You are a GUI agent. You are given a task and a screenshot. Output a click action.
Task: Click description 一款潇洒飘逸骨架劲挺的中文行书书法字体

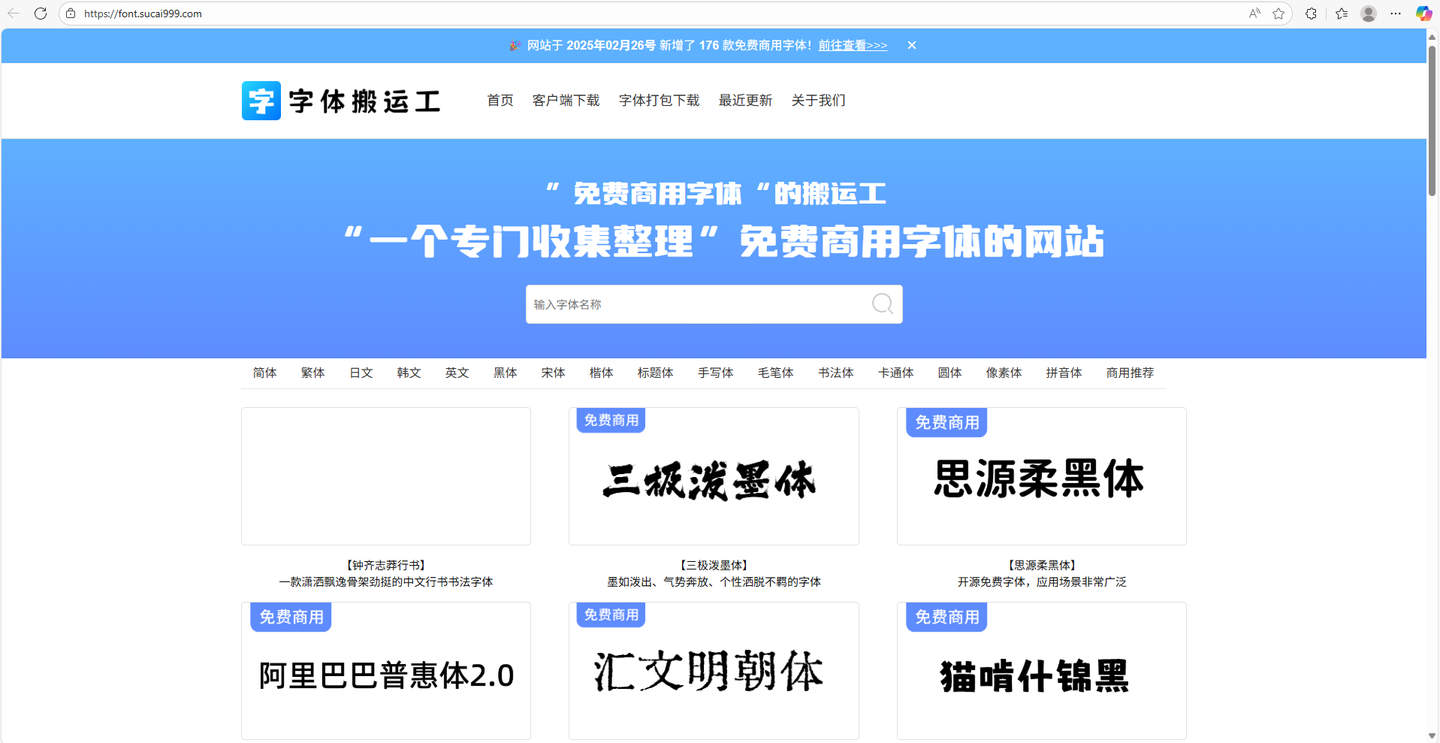click(x=386, y=582)
